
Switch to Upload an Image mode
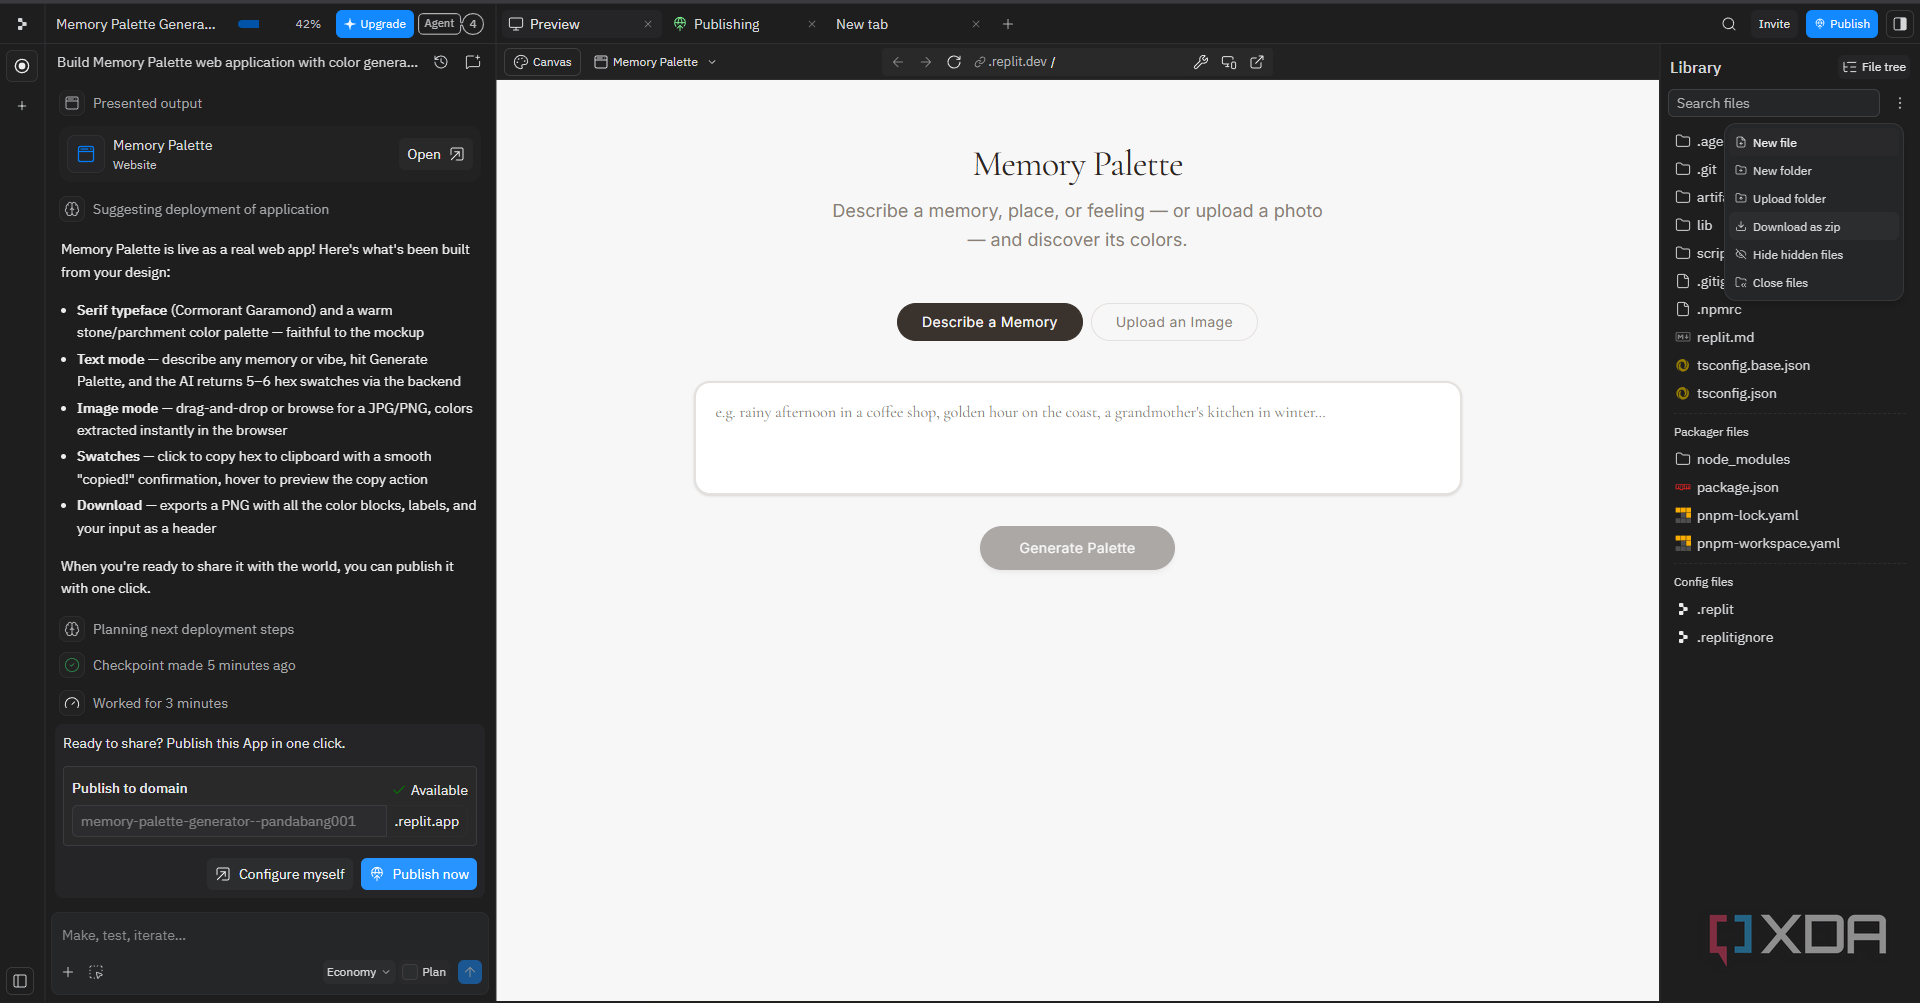1174,322
